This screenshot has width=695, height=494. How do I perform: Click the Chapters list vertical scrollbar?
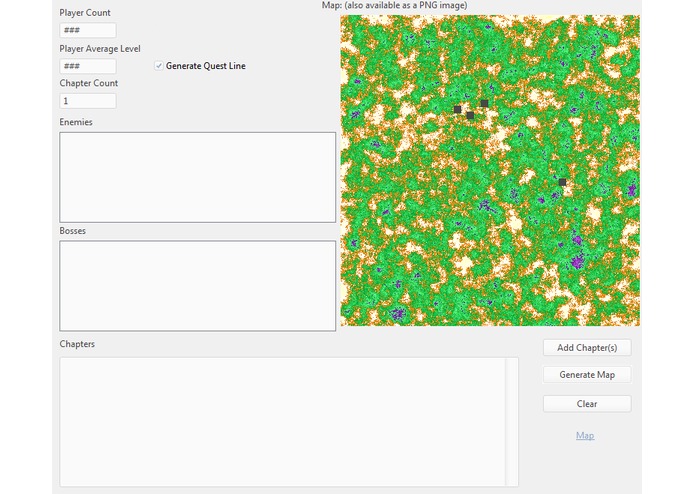coord(512,422)
